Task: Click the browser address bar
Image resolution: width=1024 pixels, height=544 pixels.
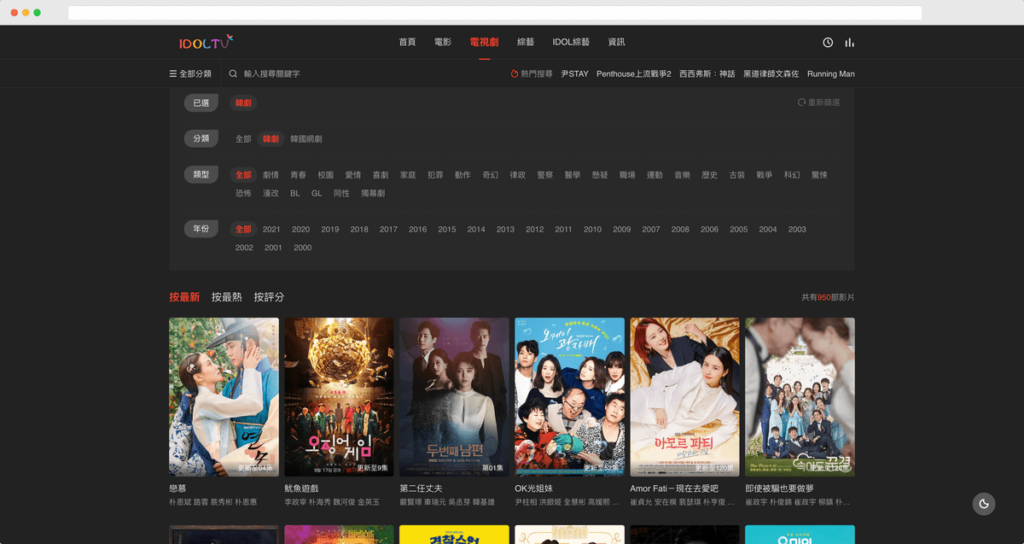Action: [495, 12]
